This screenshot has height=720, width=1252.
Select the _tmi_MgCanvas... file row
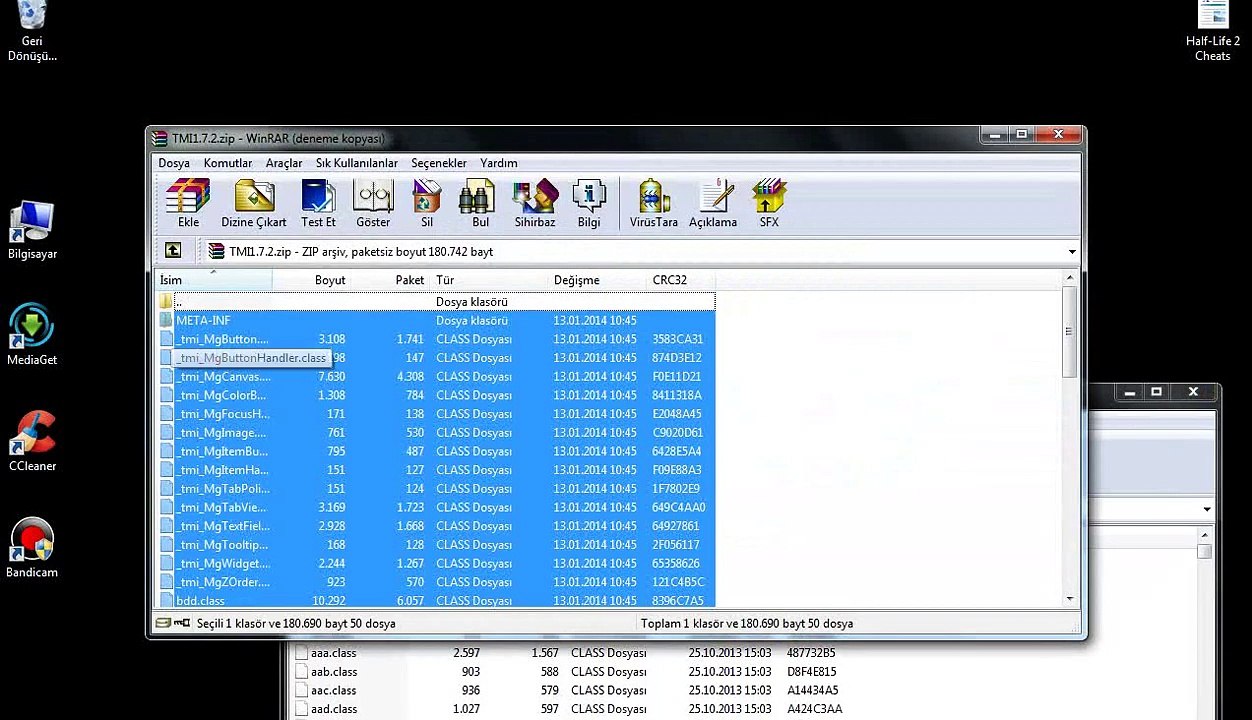(x=436, y=377)
